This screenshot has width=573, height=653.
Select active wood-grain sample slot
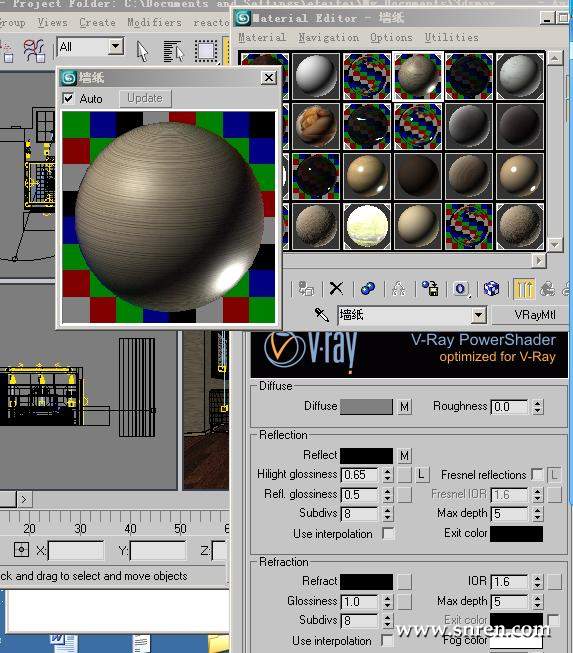418,76
